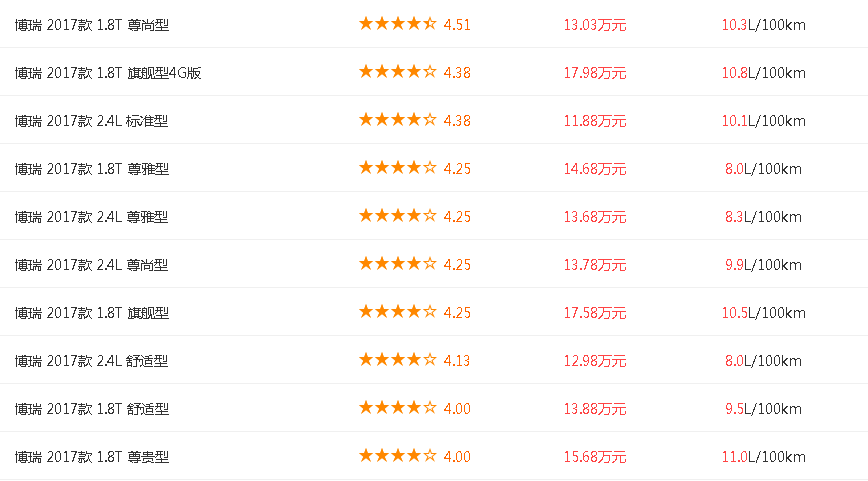Click the star rating for 2.4L 舒适型
The image size is (868, 481).
[398, 360]
